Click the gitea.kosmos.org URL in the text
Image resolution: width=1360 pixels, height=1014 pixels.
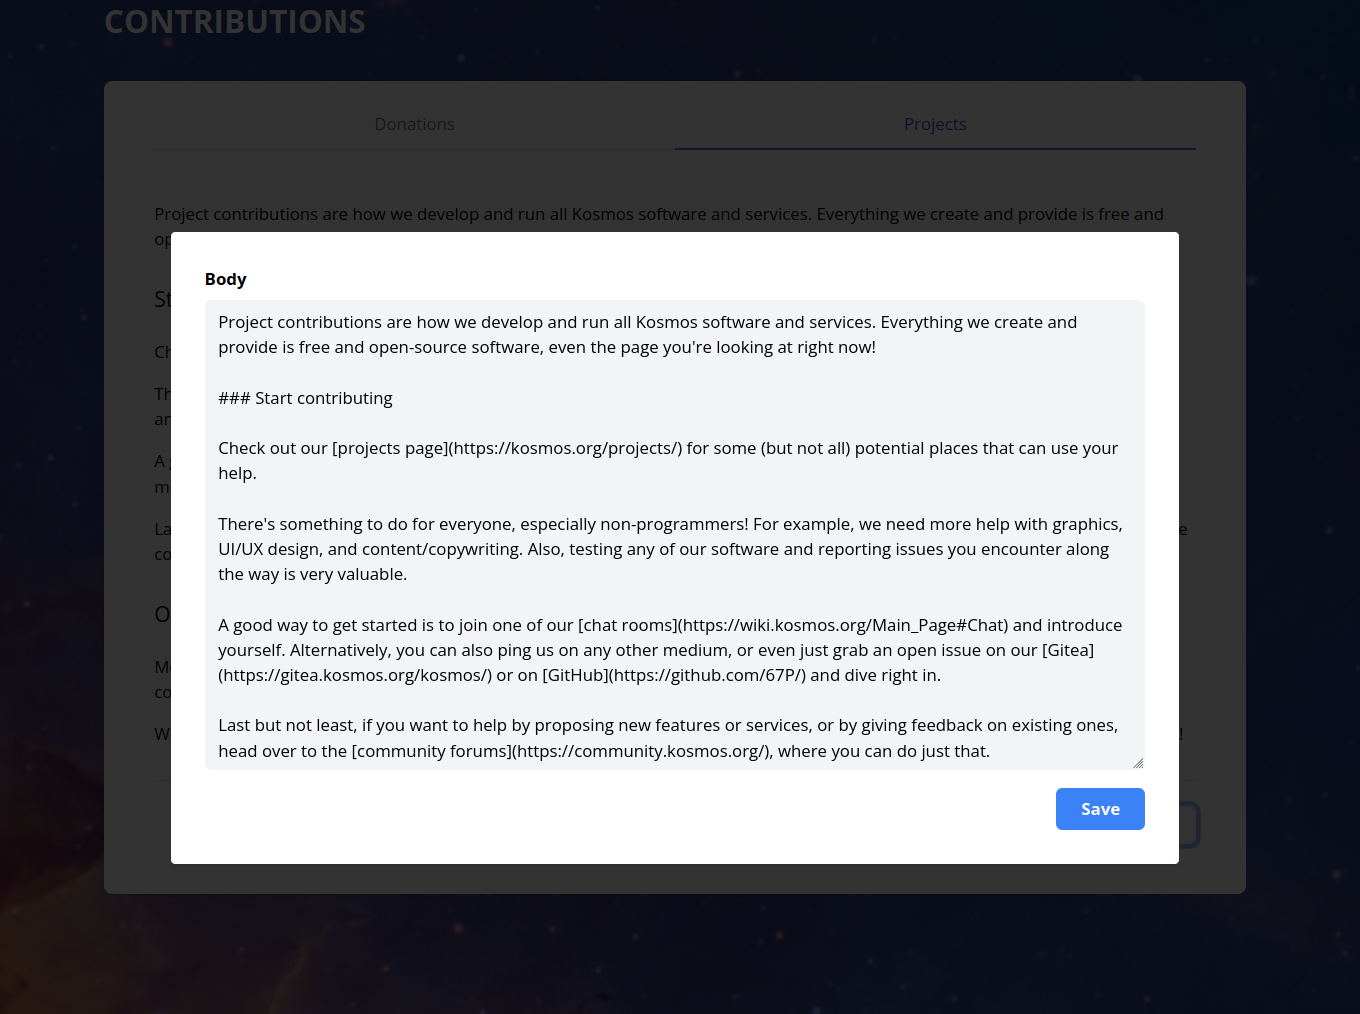point(355,675)
